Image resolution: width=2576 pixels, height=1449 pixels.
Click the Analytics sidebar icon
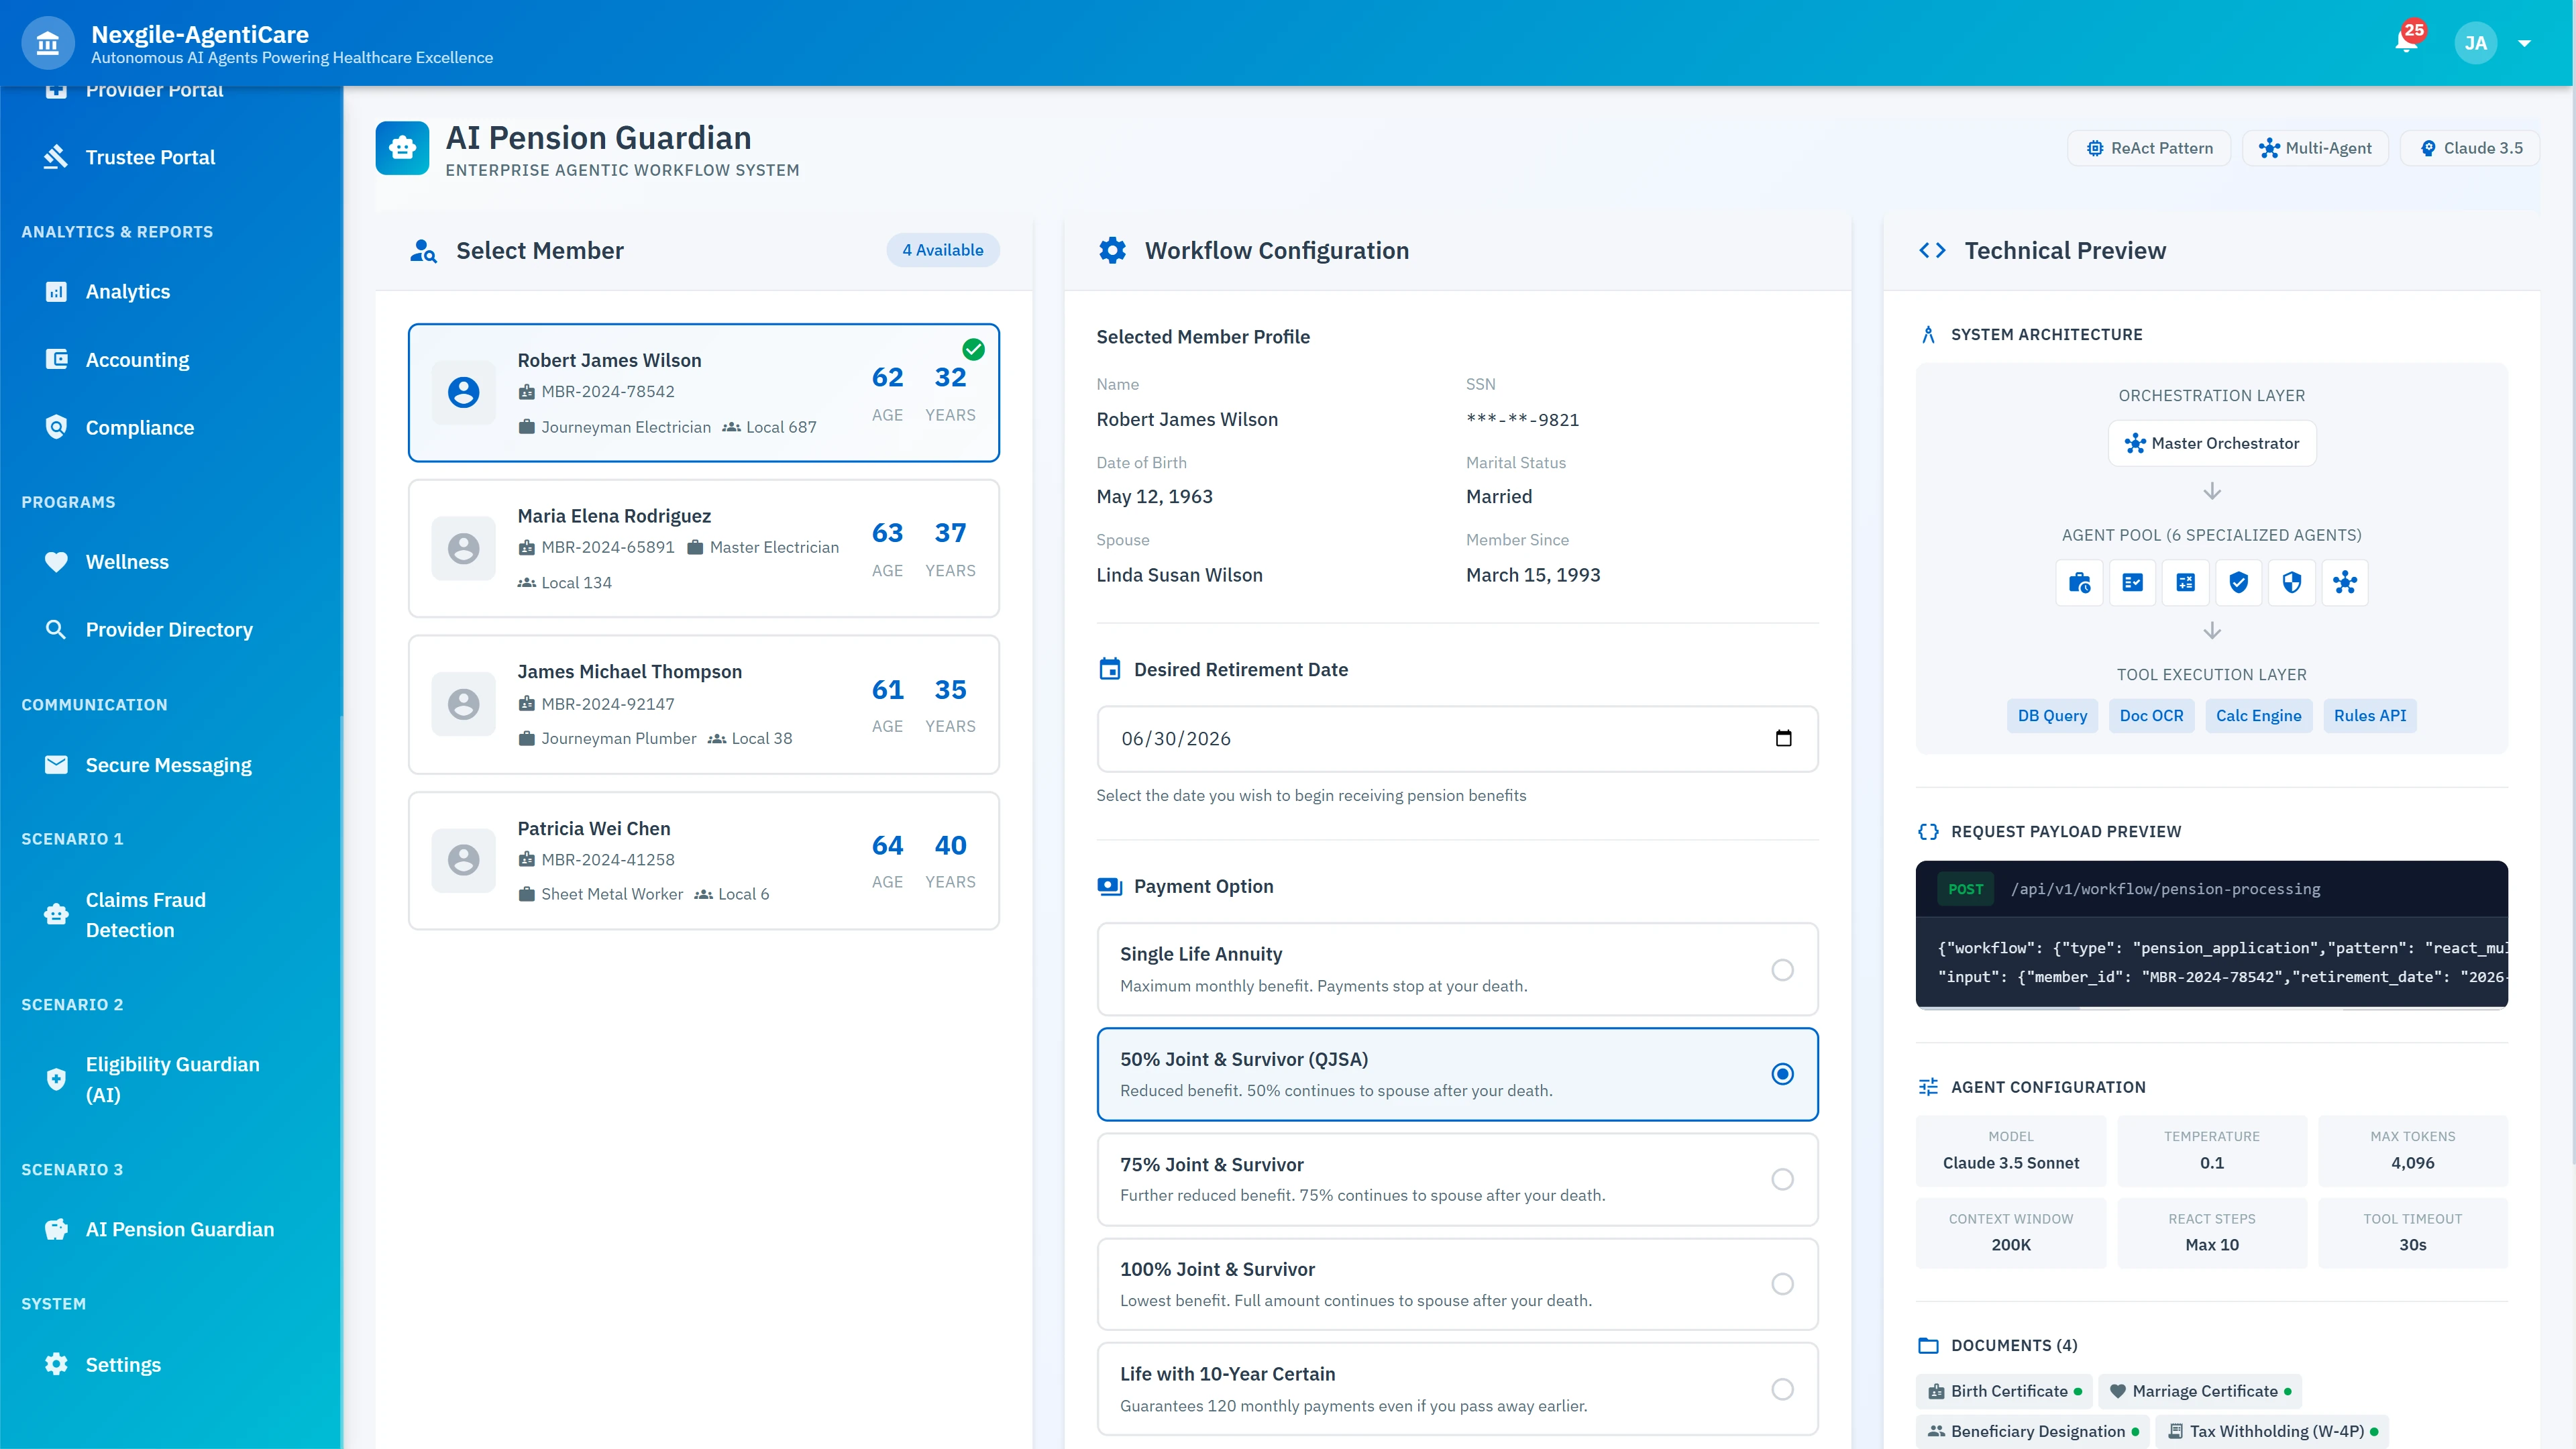click(56, 291)
